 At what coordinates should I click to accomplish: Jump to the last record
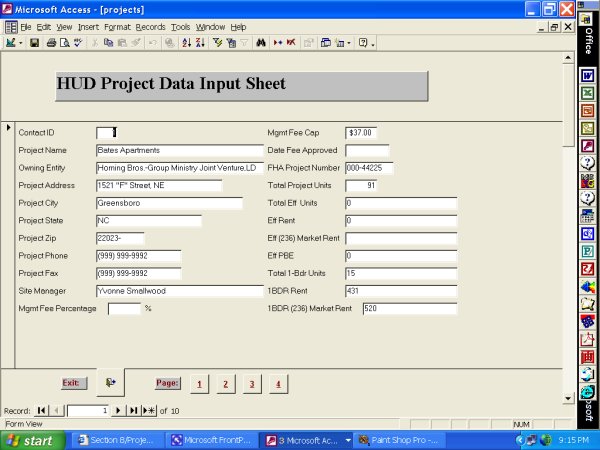(x=133, y=410)
